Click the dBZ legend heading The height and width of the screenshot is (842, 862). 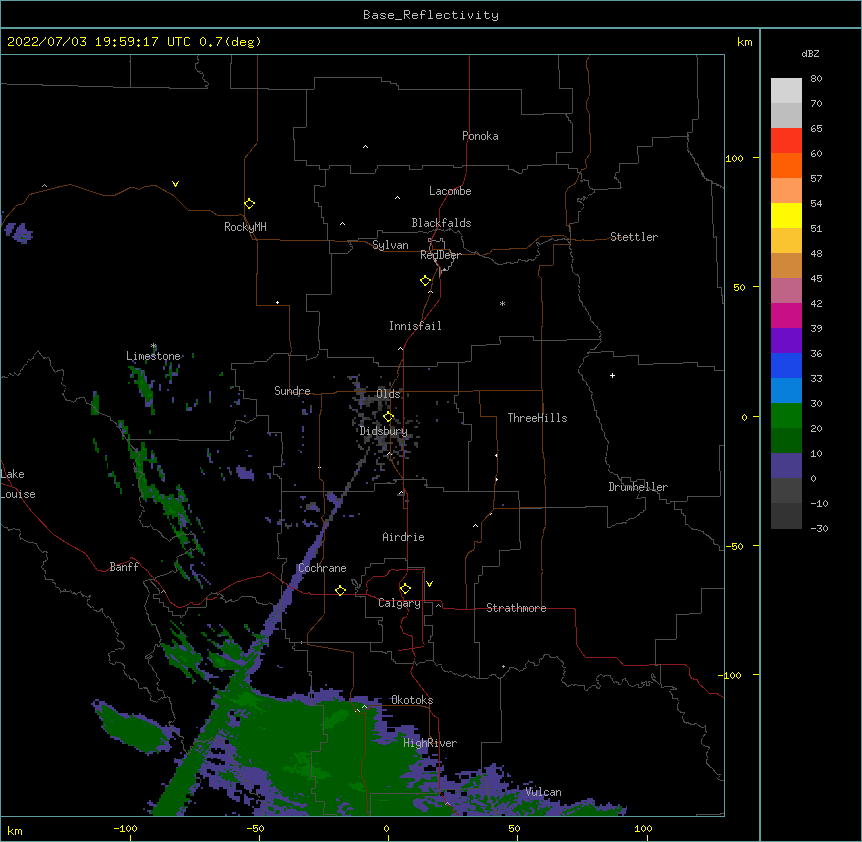click(810, 53)
